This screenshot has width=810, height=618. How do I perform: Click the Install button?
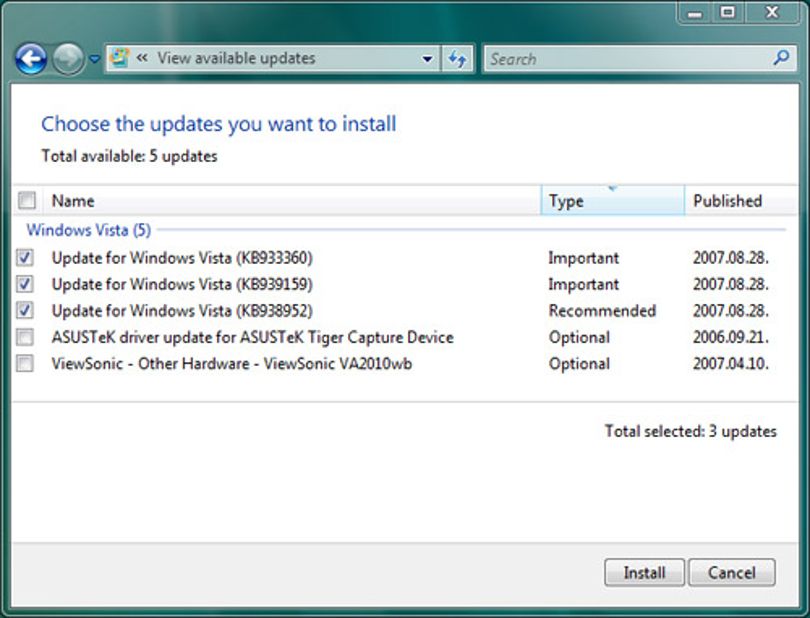pos(644,573)
